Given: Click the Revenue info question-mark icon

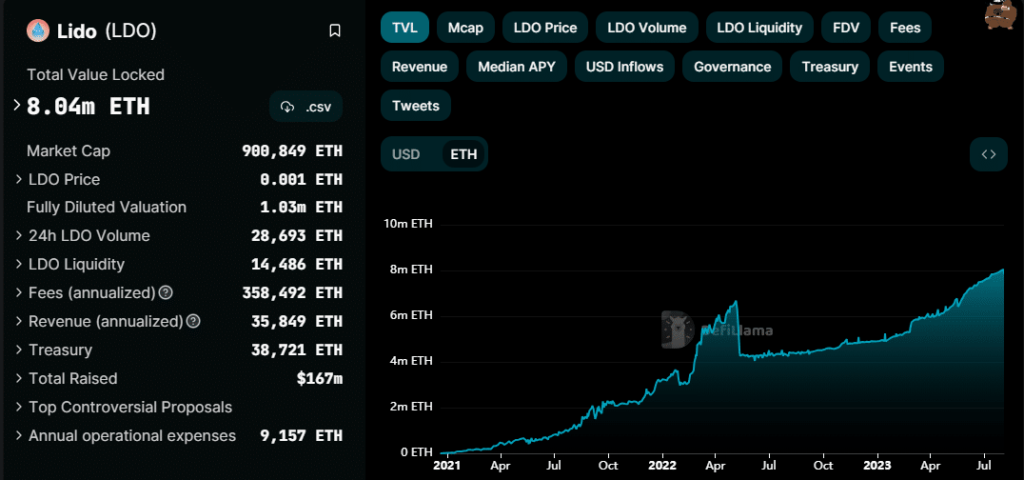Looking at the screenshot, I should [x=193, y=322].
